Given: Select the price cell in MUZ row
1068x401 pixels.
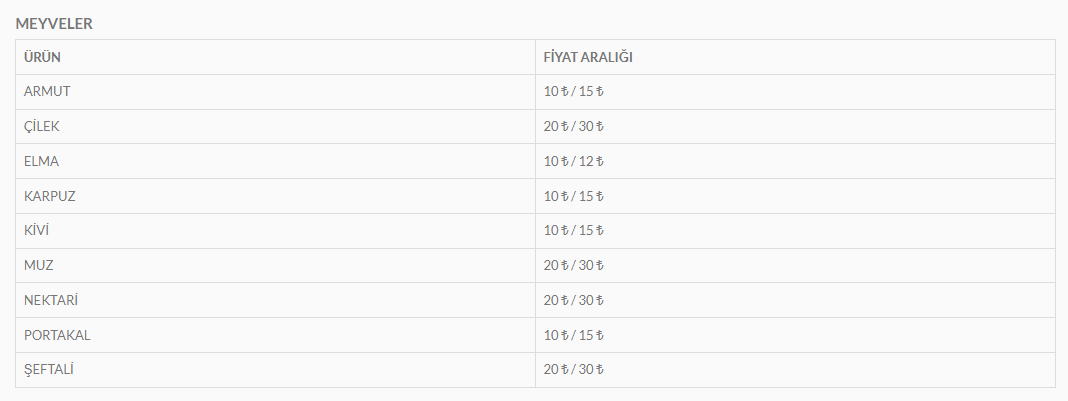Looking at the screenshot, I should click(574, 265).
